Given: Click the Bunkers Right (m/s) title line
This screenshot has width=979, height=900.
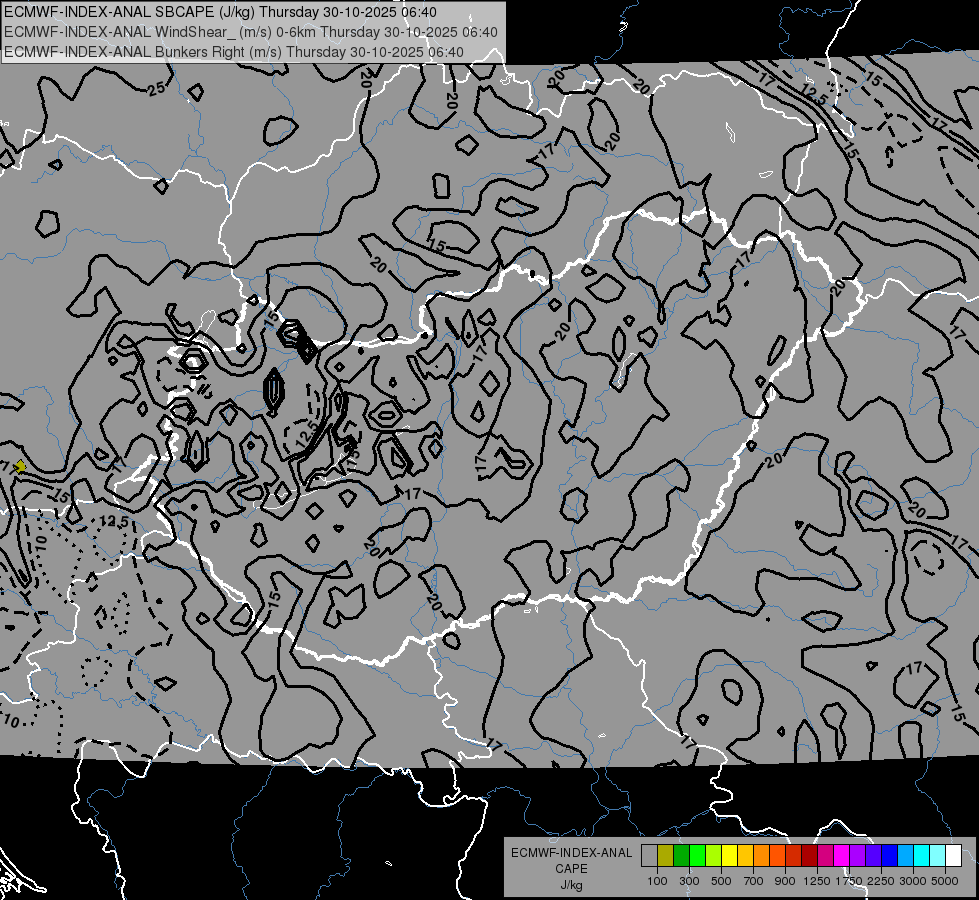Looking at the screenshot, I should pyautogui.click(x=234, y=52).
